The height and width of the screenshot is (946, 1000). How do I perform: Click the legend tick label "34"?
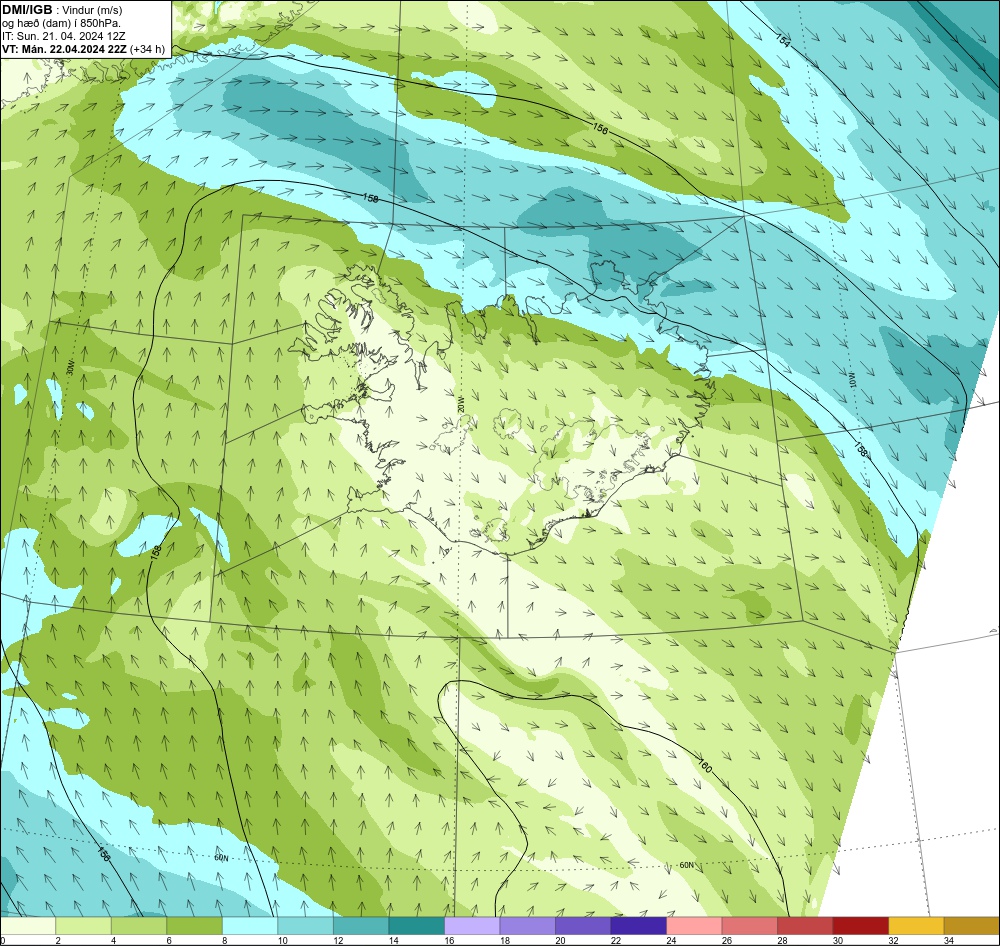(948, 940)
